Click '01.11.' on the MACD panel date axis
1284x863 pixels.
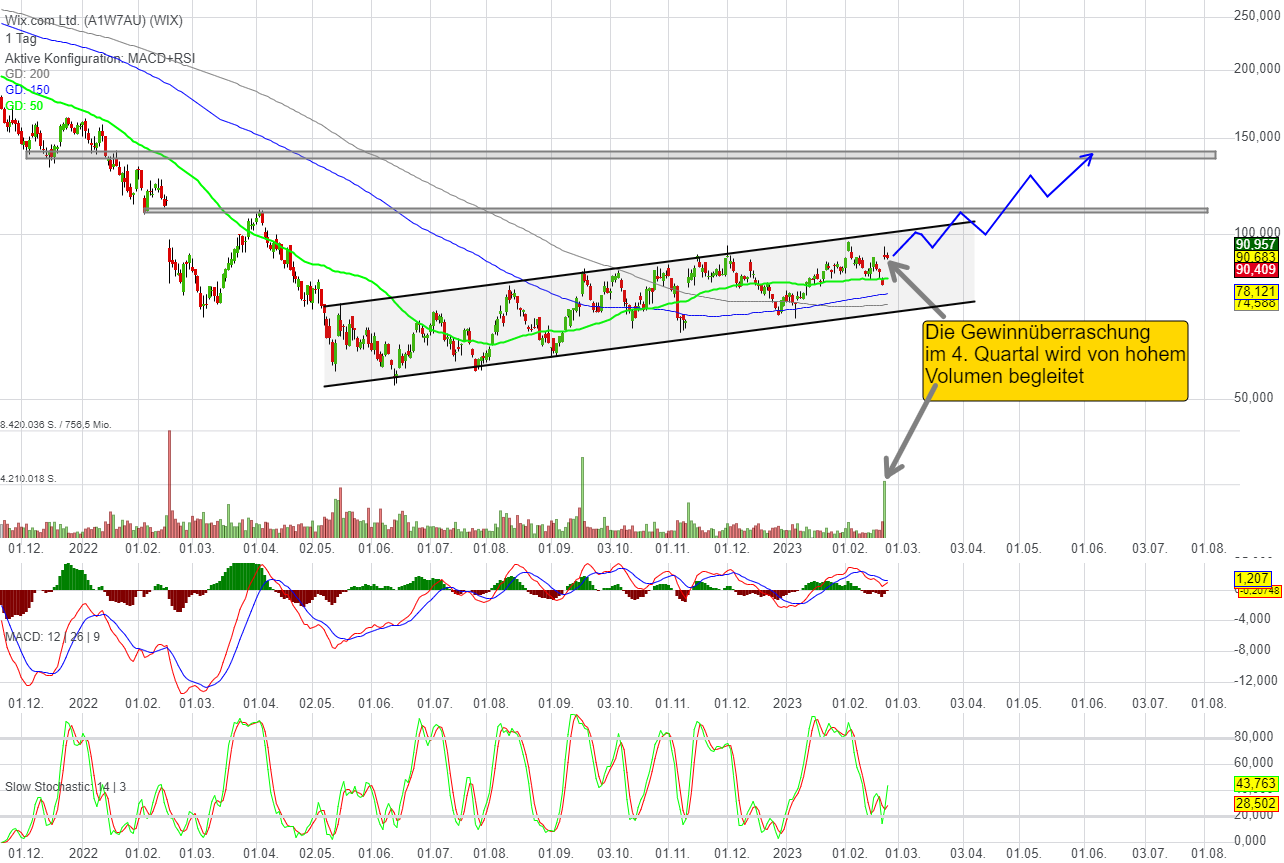click(672, 703)
